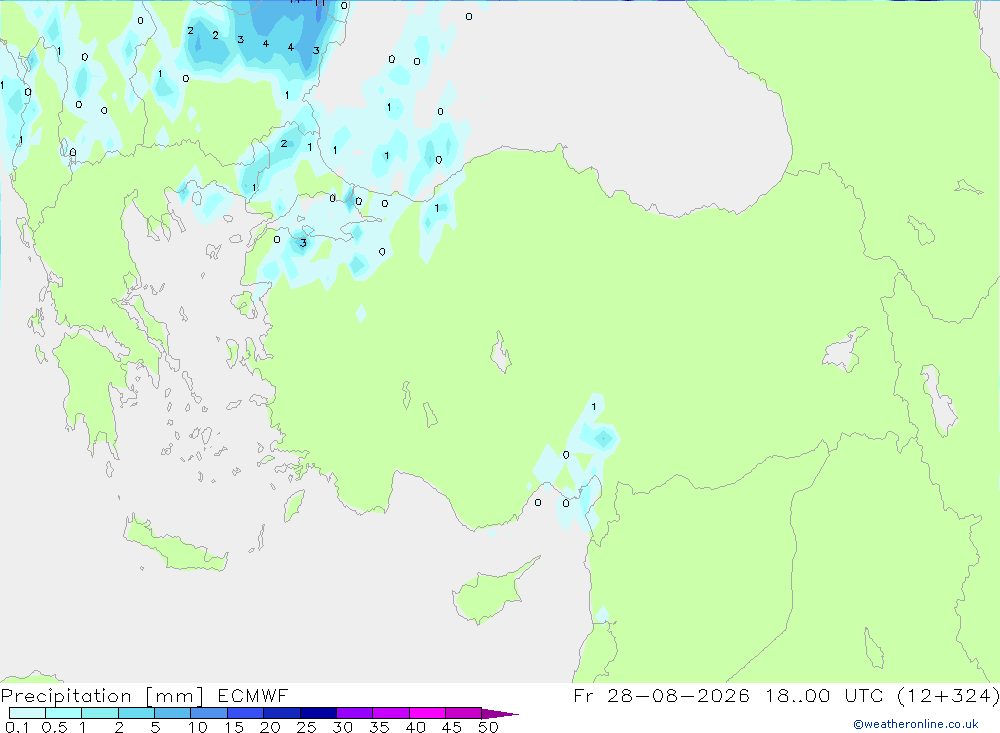Select the legend label '50'

[488, 727]
